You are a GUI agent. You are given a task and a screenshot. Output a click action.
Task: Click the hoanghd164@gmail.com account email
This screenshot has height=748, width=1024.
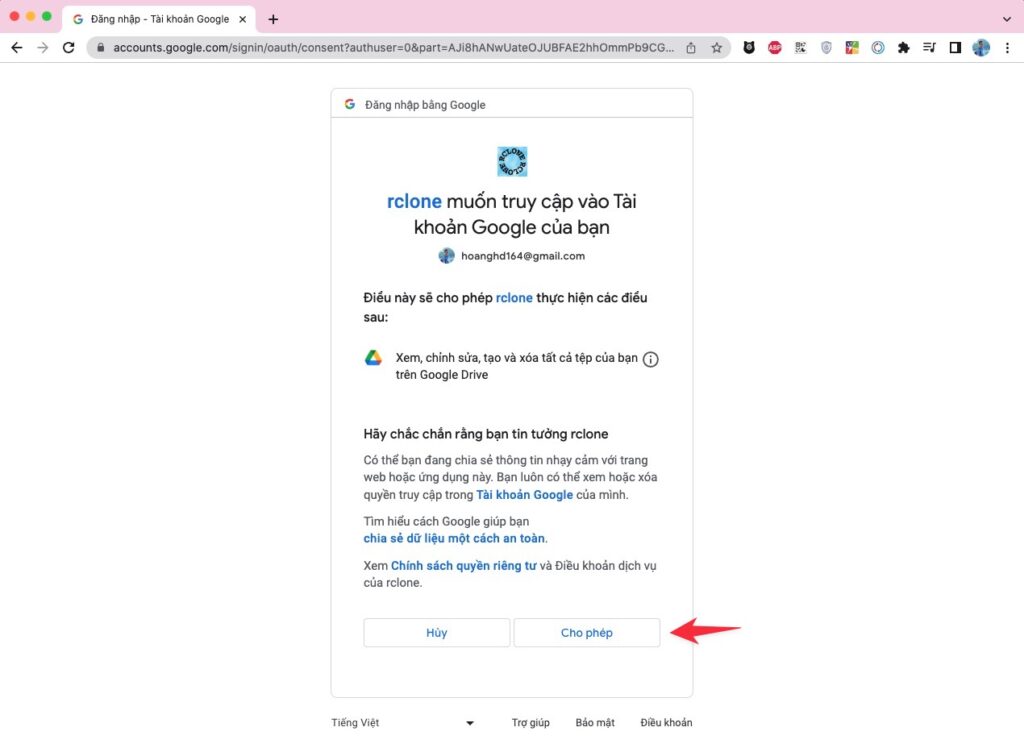click(523, 256)
